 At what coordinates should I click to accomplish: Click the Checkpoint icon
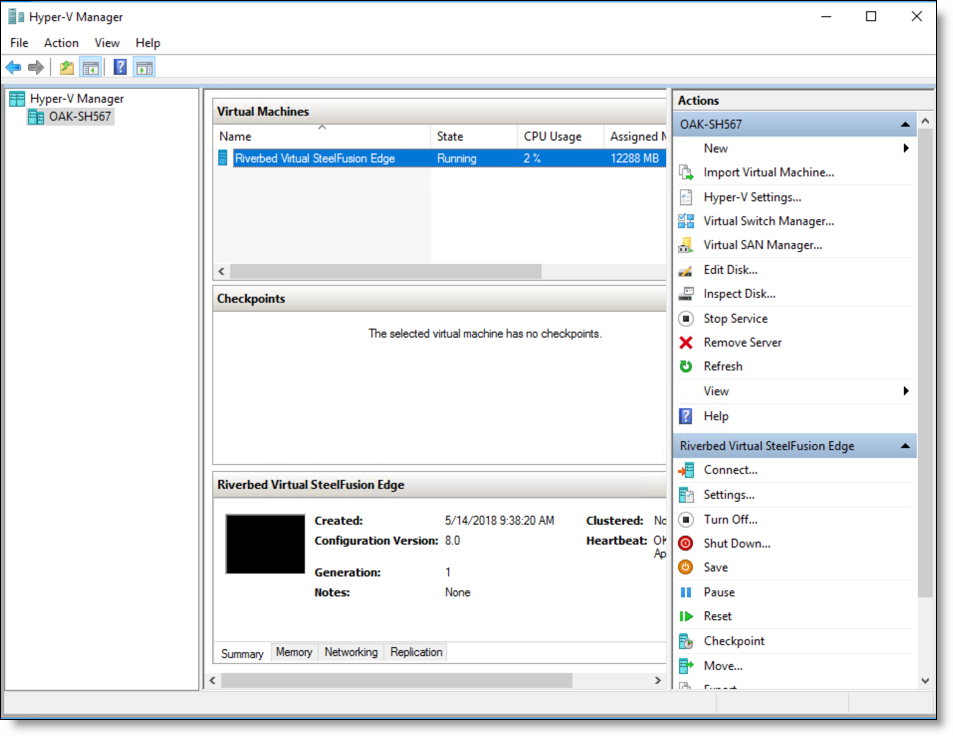coord(686,641)
